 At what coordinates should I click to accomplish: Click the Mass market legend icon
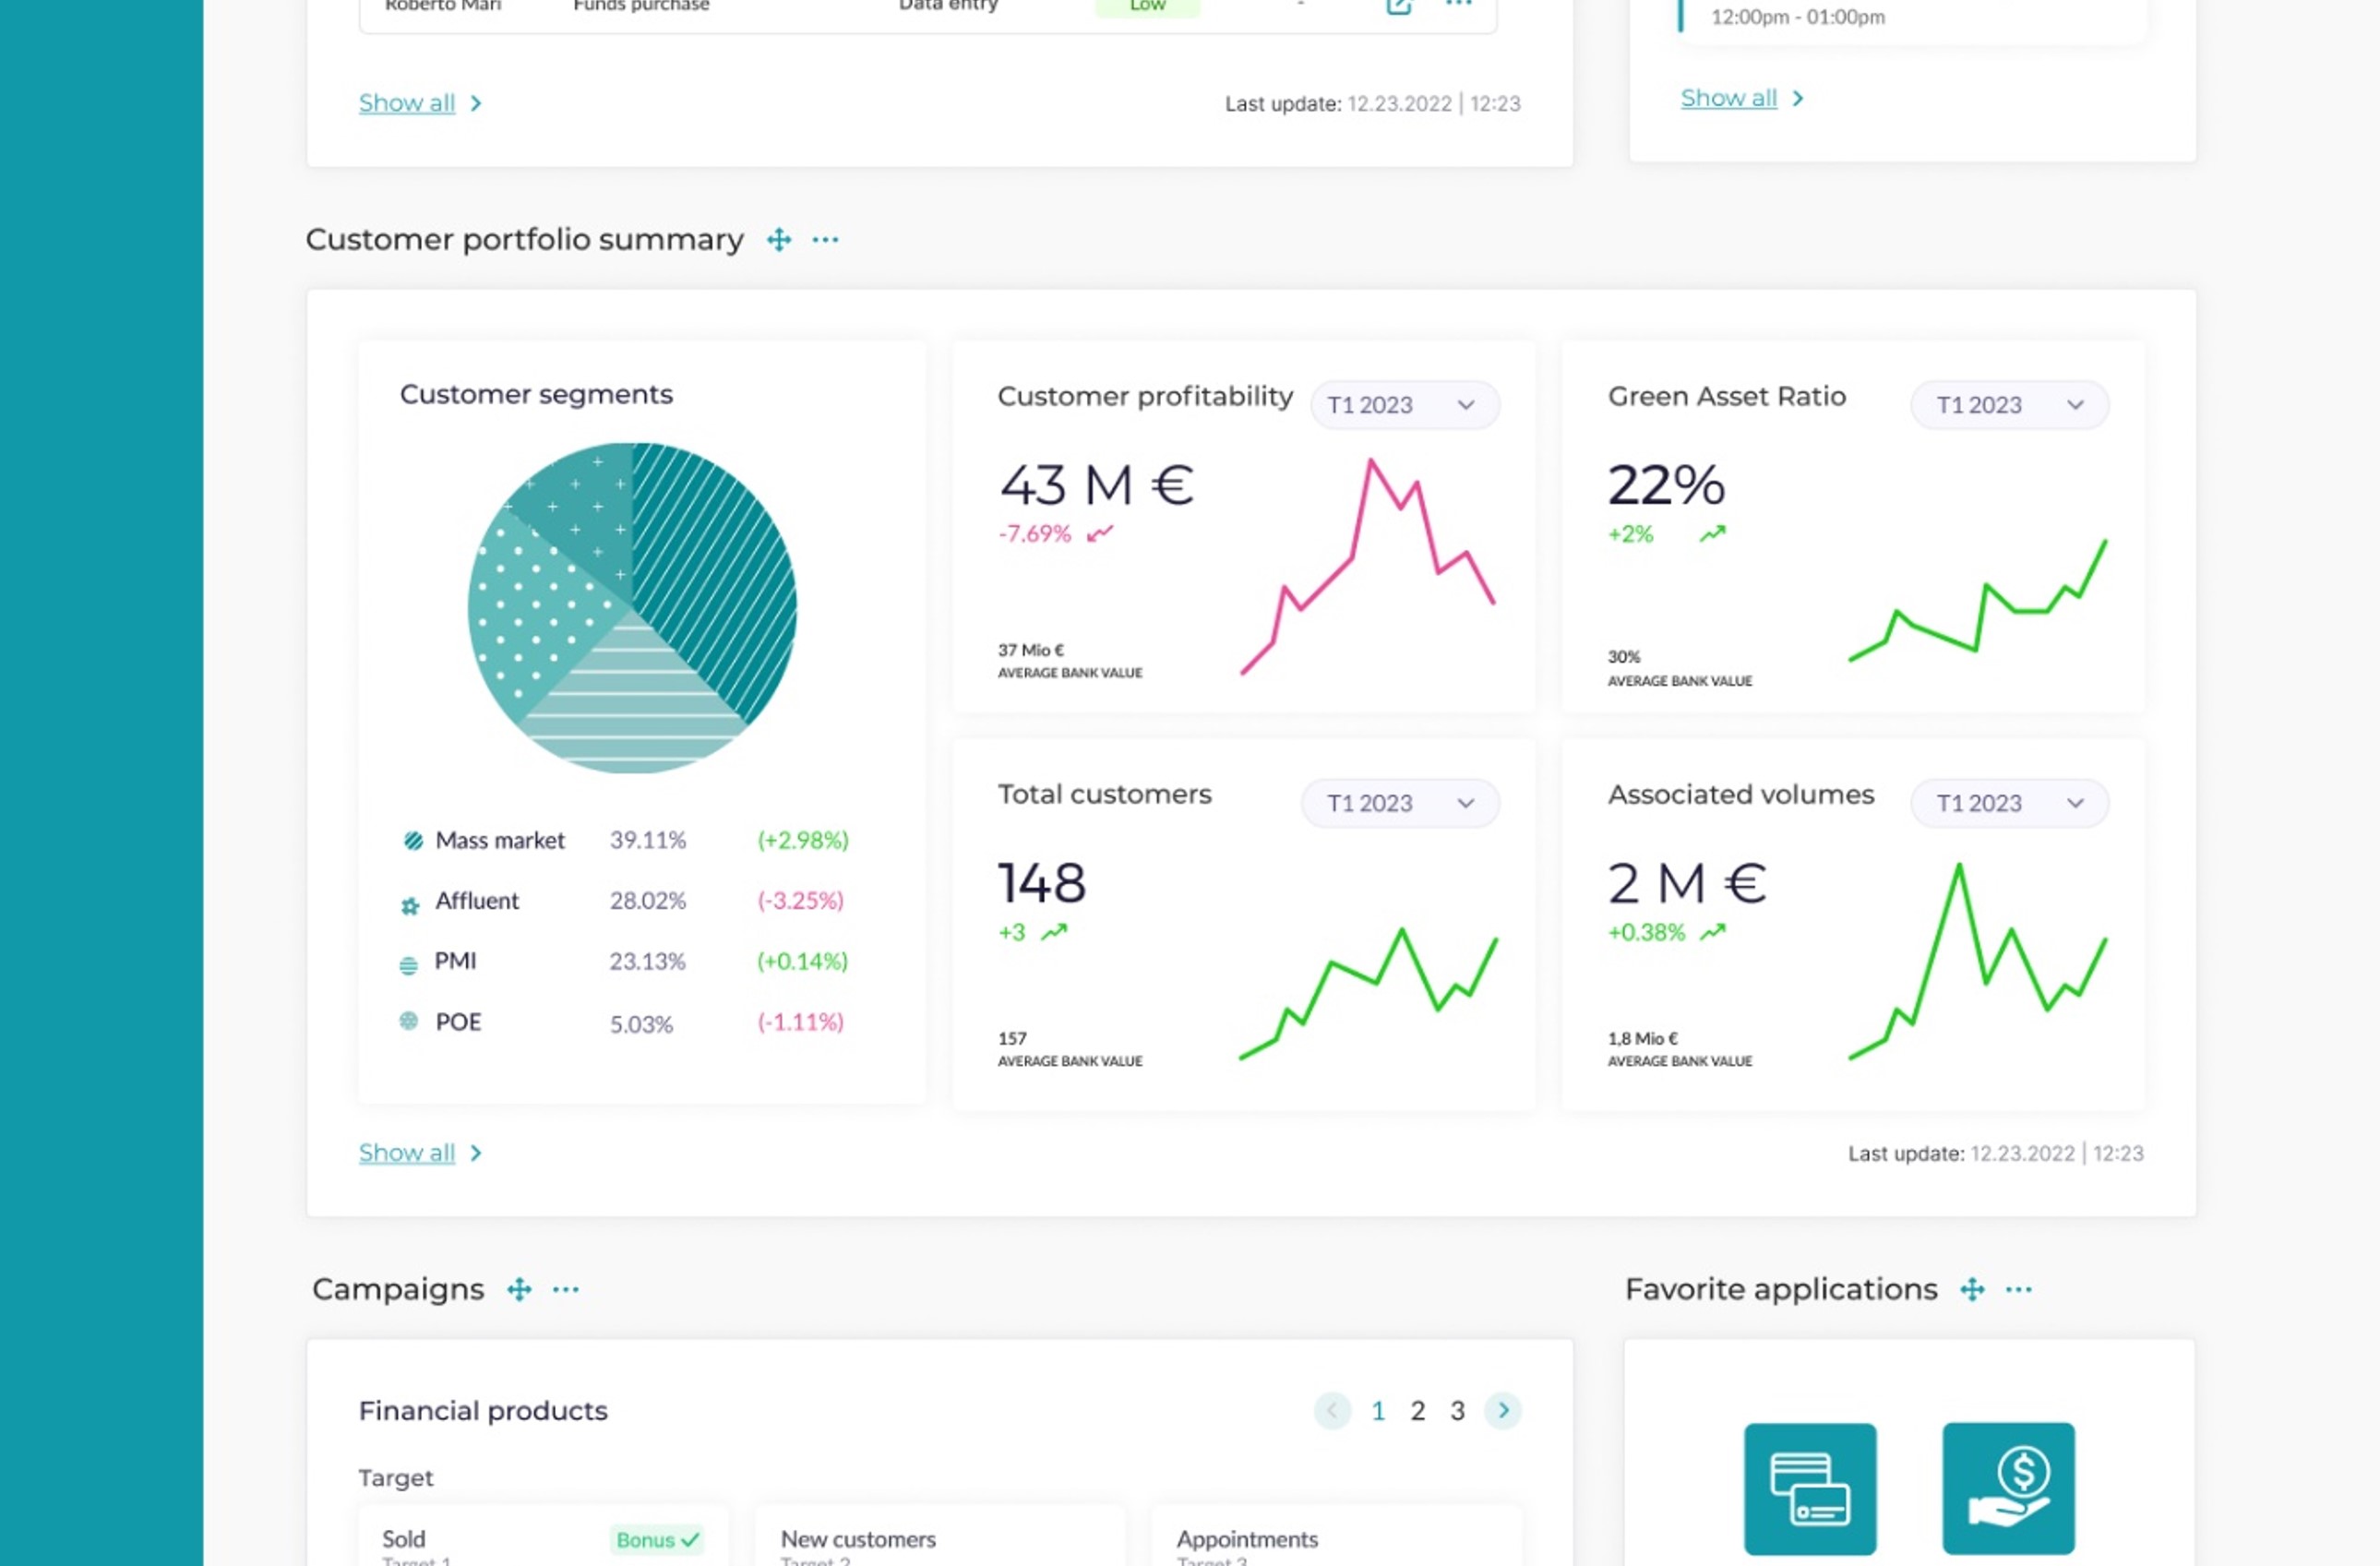[413, 841]
